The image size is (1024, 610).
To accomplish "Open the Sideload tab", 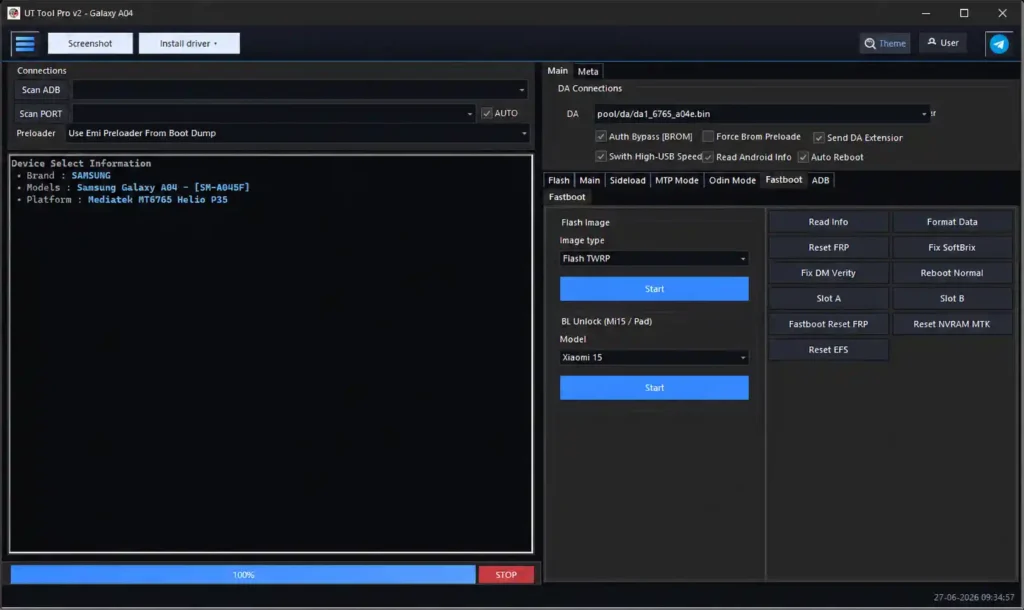I will tap(628, 180).
